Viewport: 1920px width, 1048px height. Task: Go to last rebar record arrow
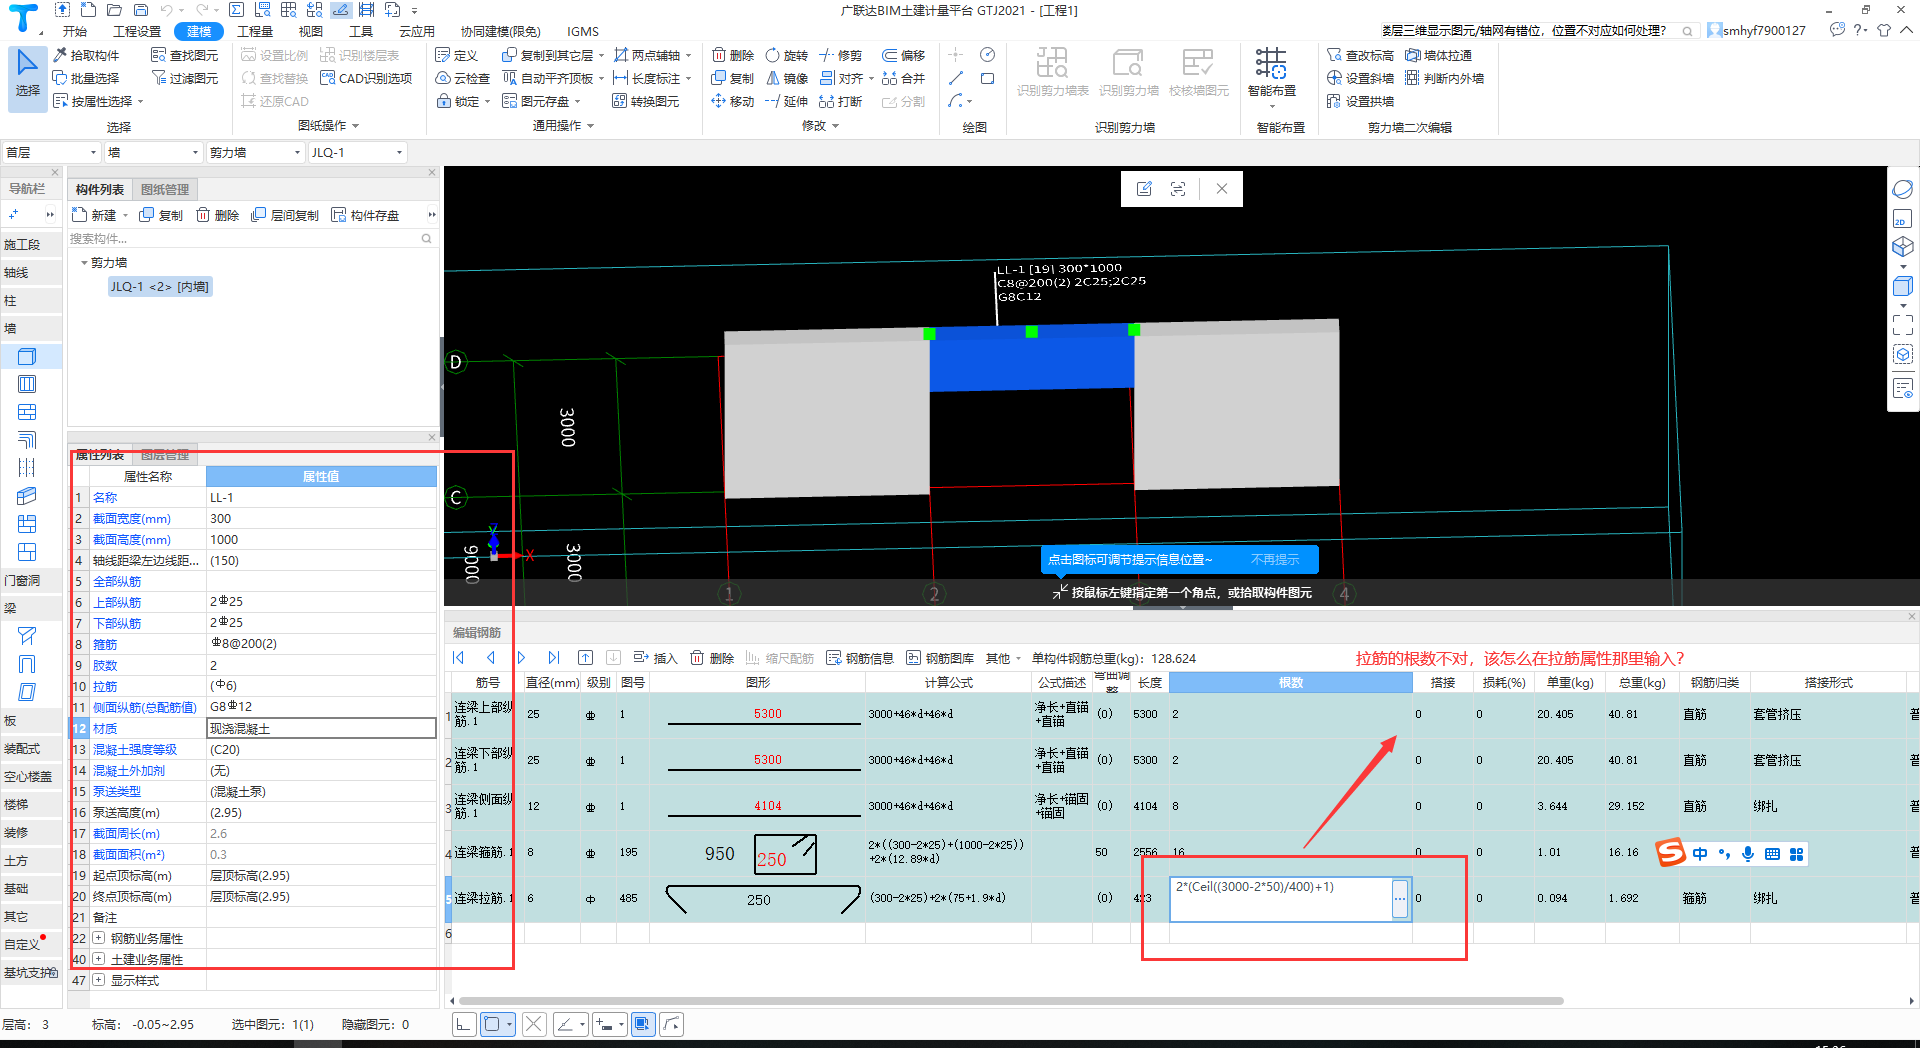coord(553,658)
